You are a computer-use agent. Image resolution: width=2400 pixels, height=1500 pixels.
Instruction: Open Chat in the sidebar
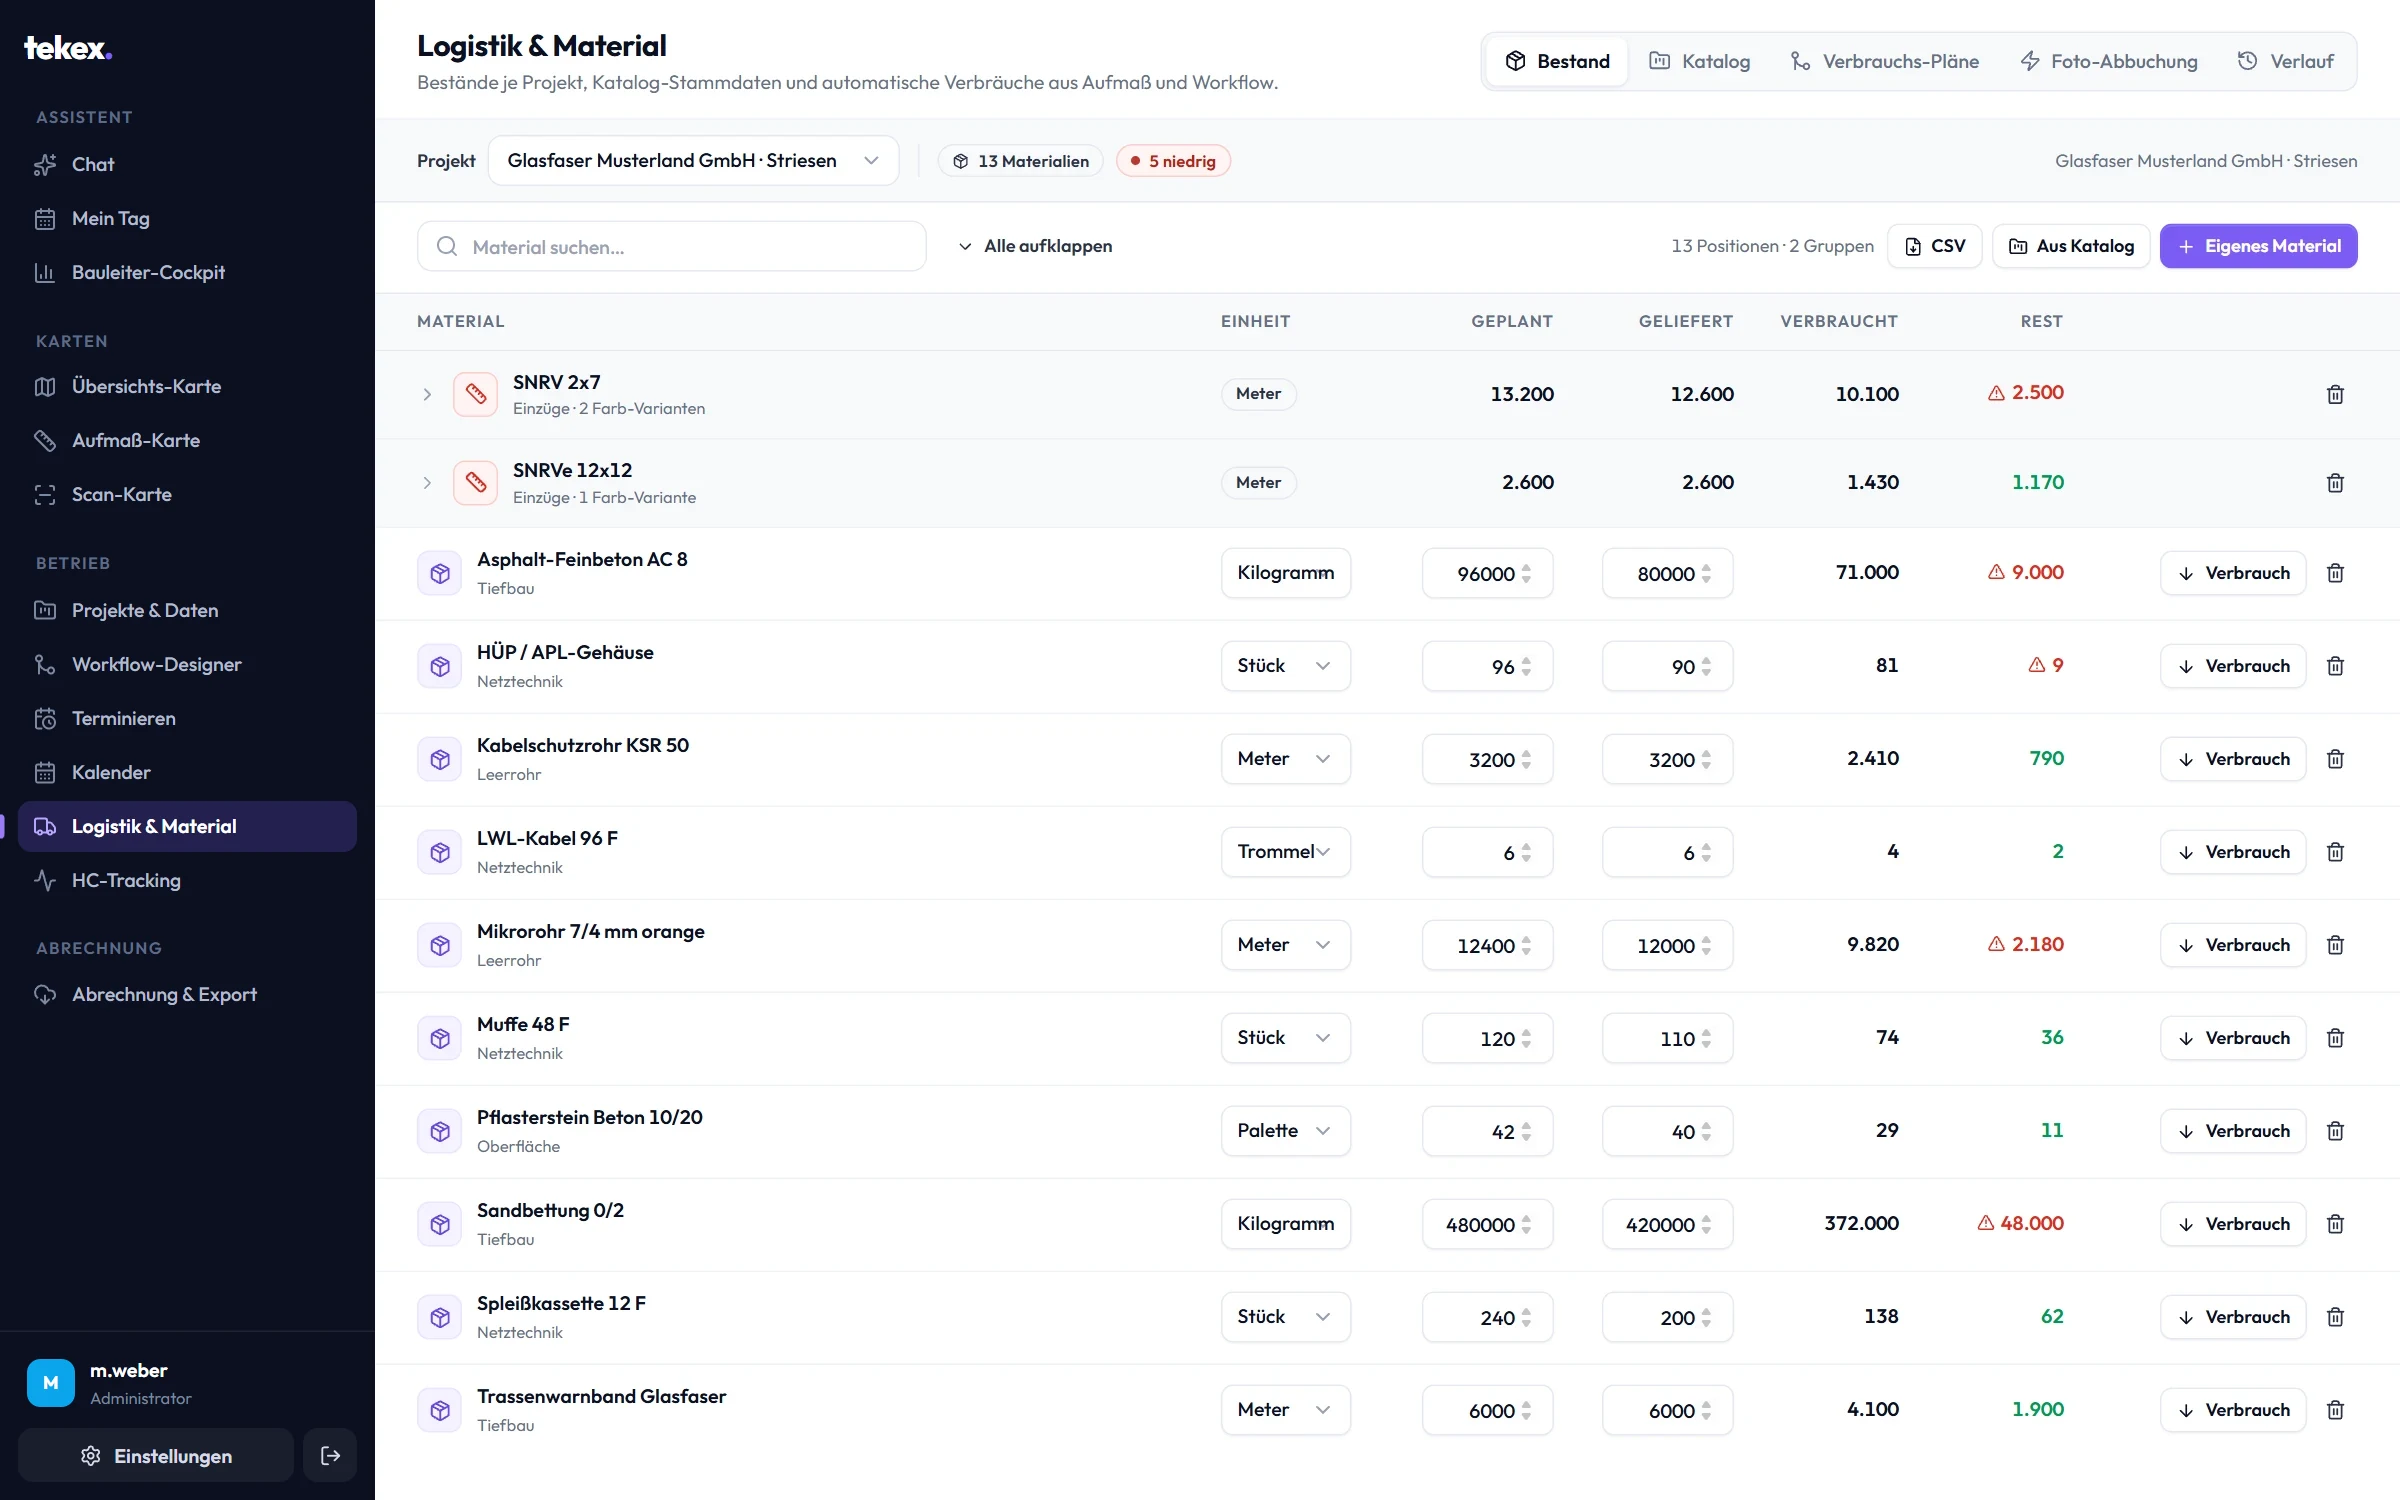click(x=187, y=164)
